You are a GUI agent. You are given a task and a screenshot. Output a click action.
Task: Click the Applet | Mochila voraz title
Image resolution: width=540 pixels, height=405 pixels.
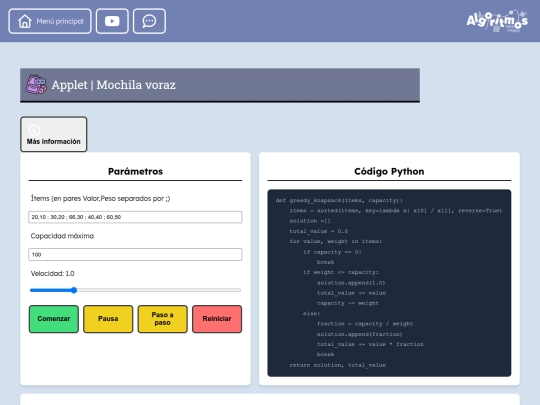pos(114,85)
